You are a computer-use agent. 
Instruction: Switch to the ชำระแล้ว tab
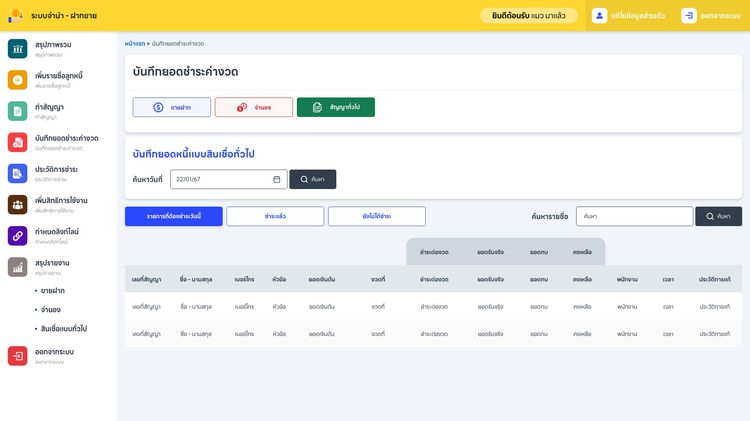click(x=275, y=216)
